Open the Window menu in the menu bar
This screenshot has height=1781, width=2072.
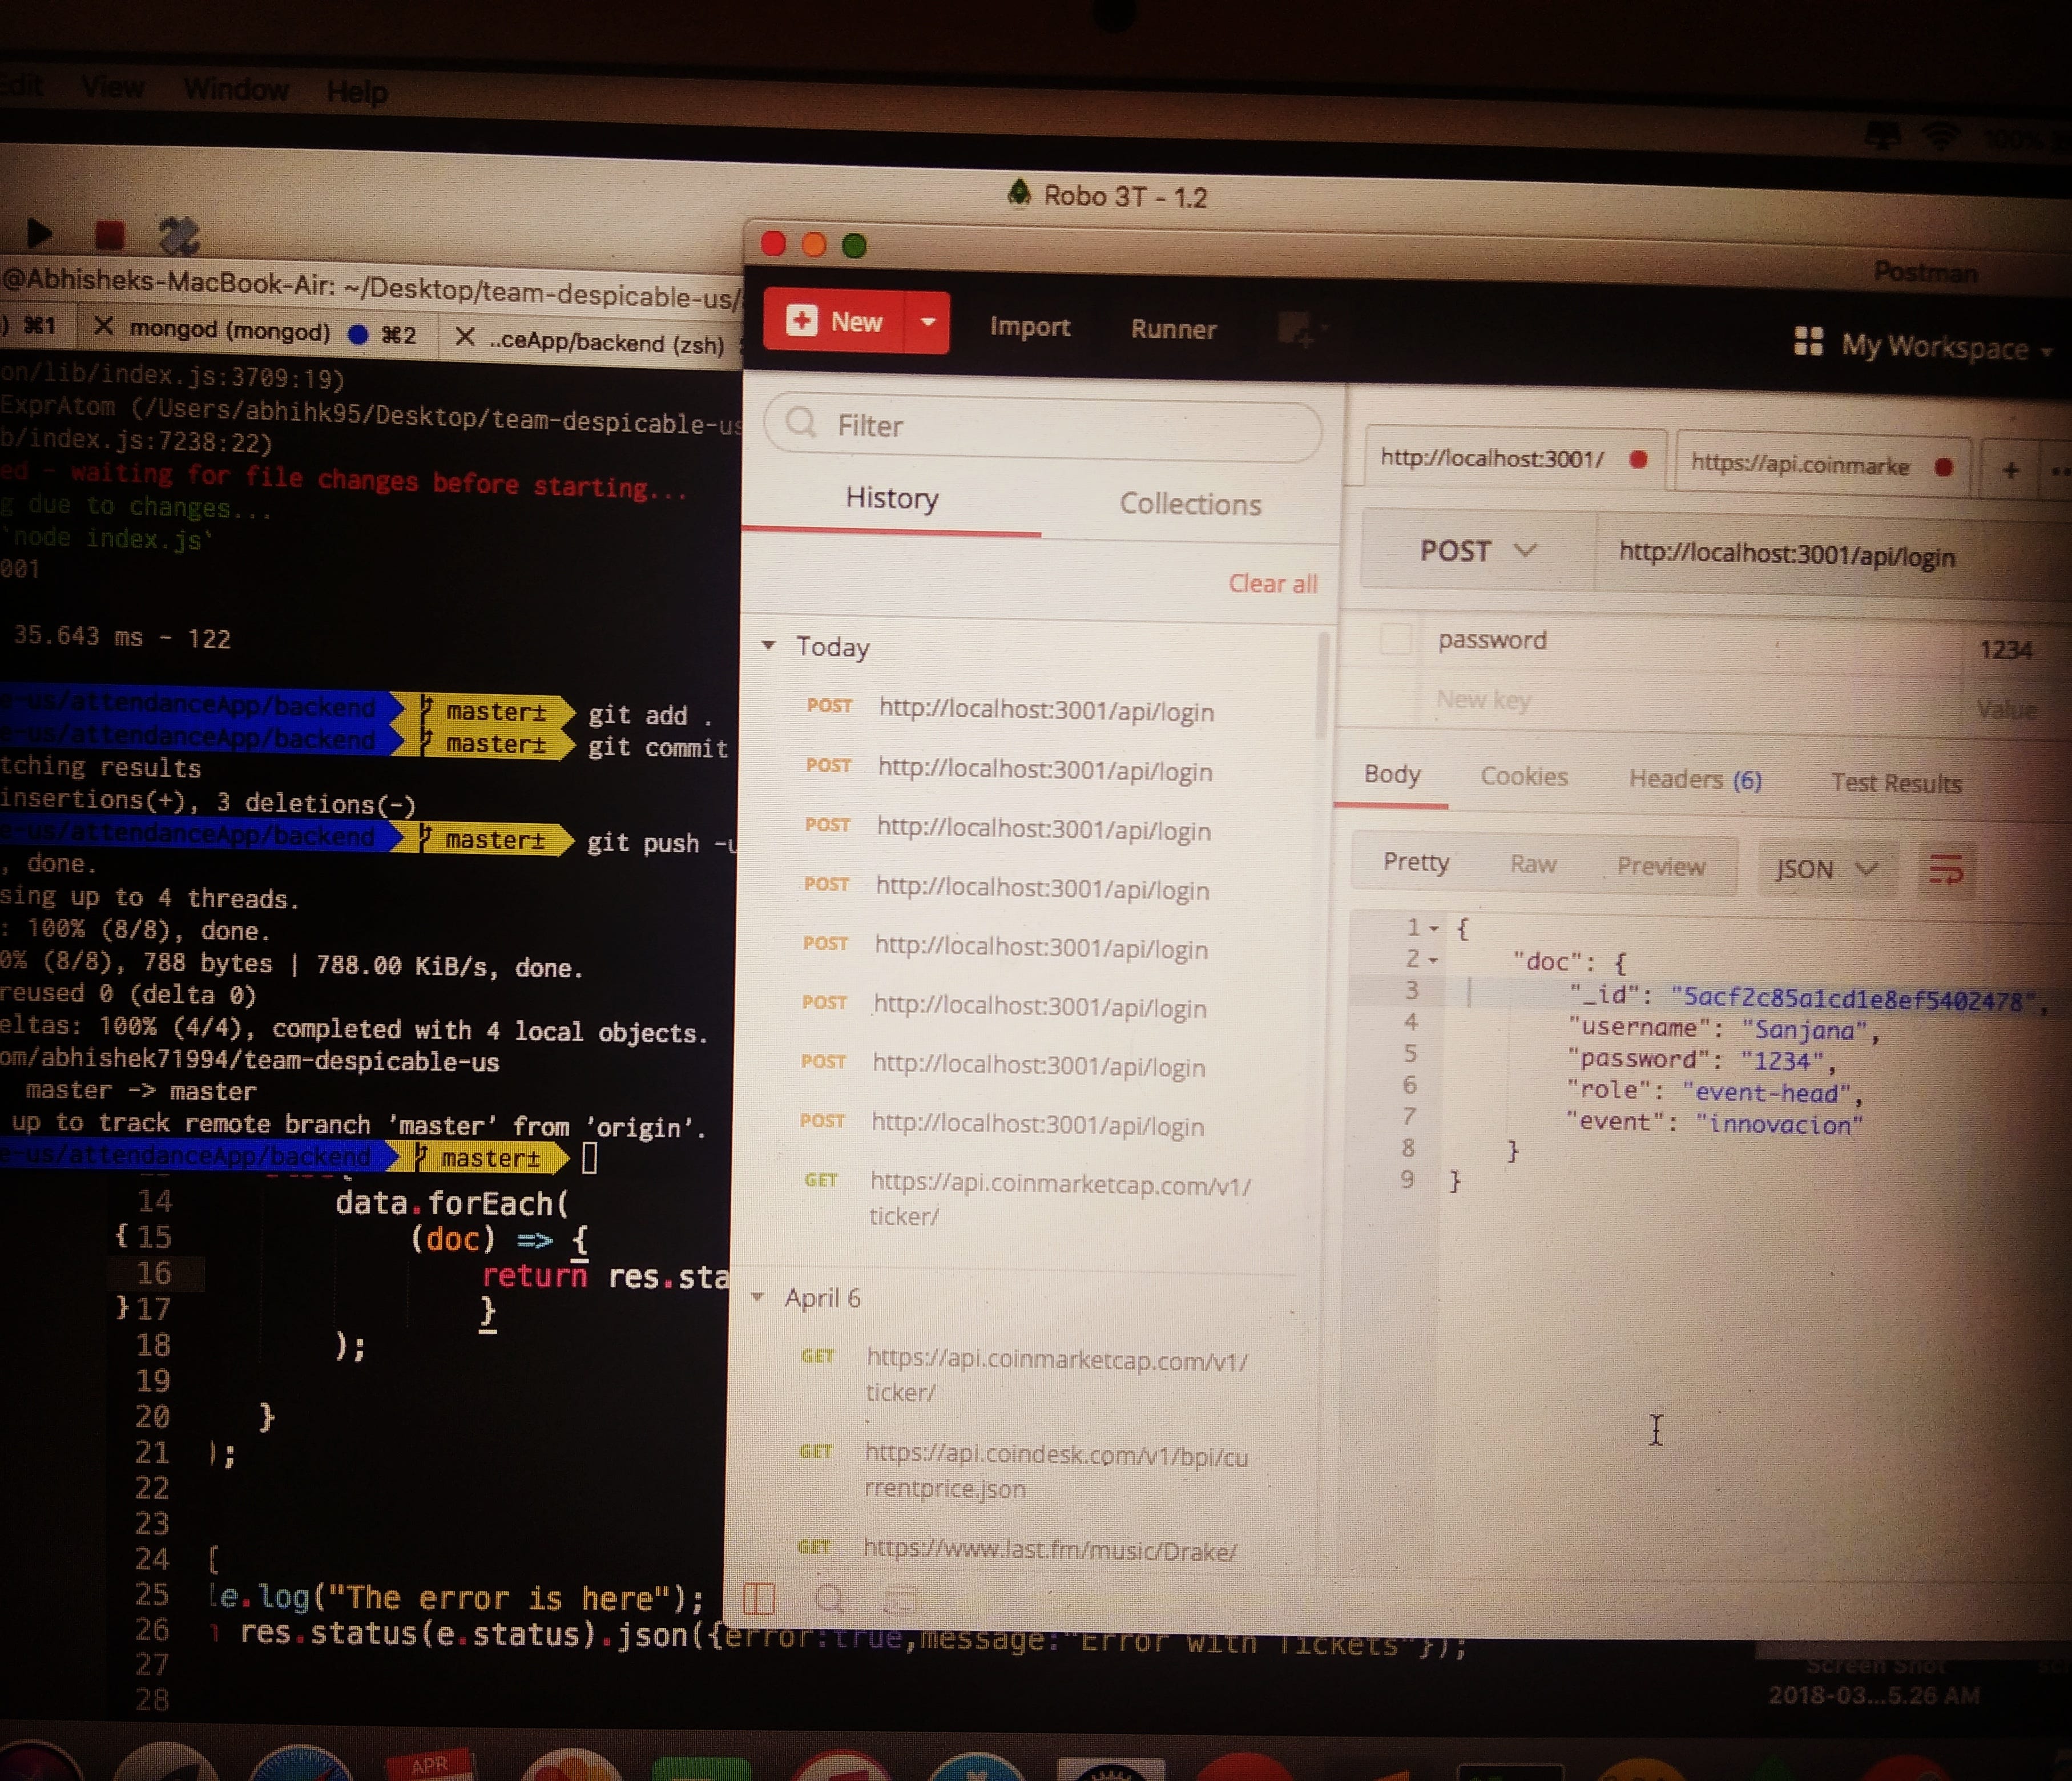coord(236,89)
